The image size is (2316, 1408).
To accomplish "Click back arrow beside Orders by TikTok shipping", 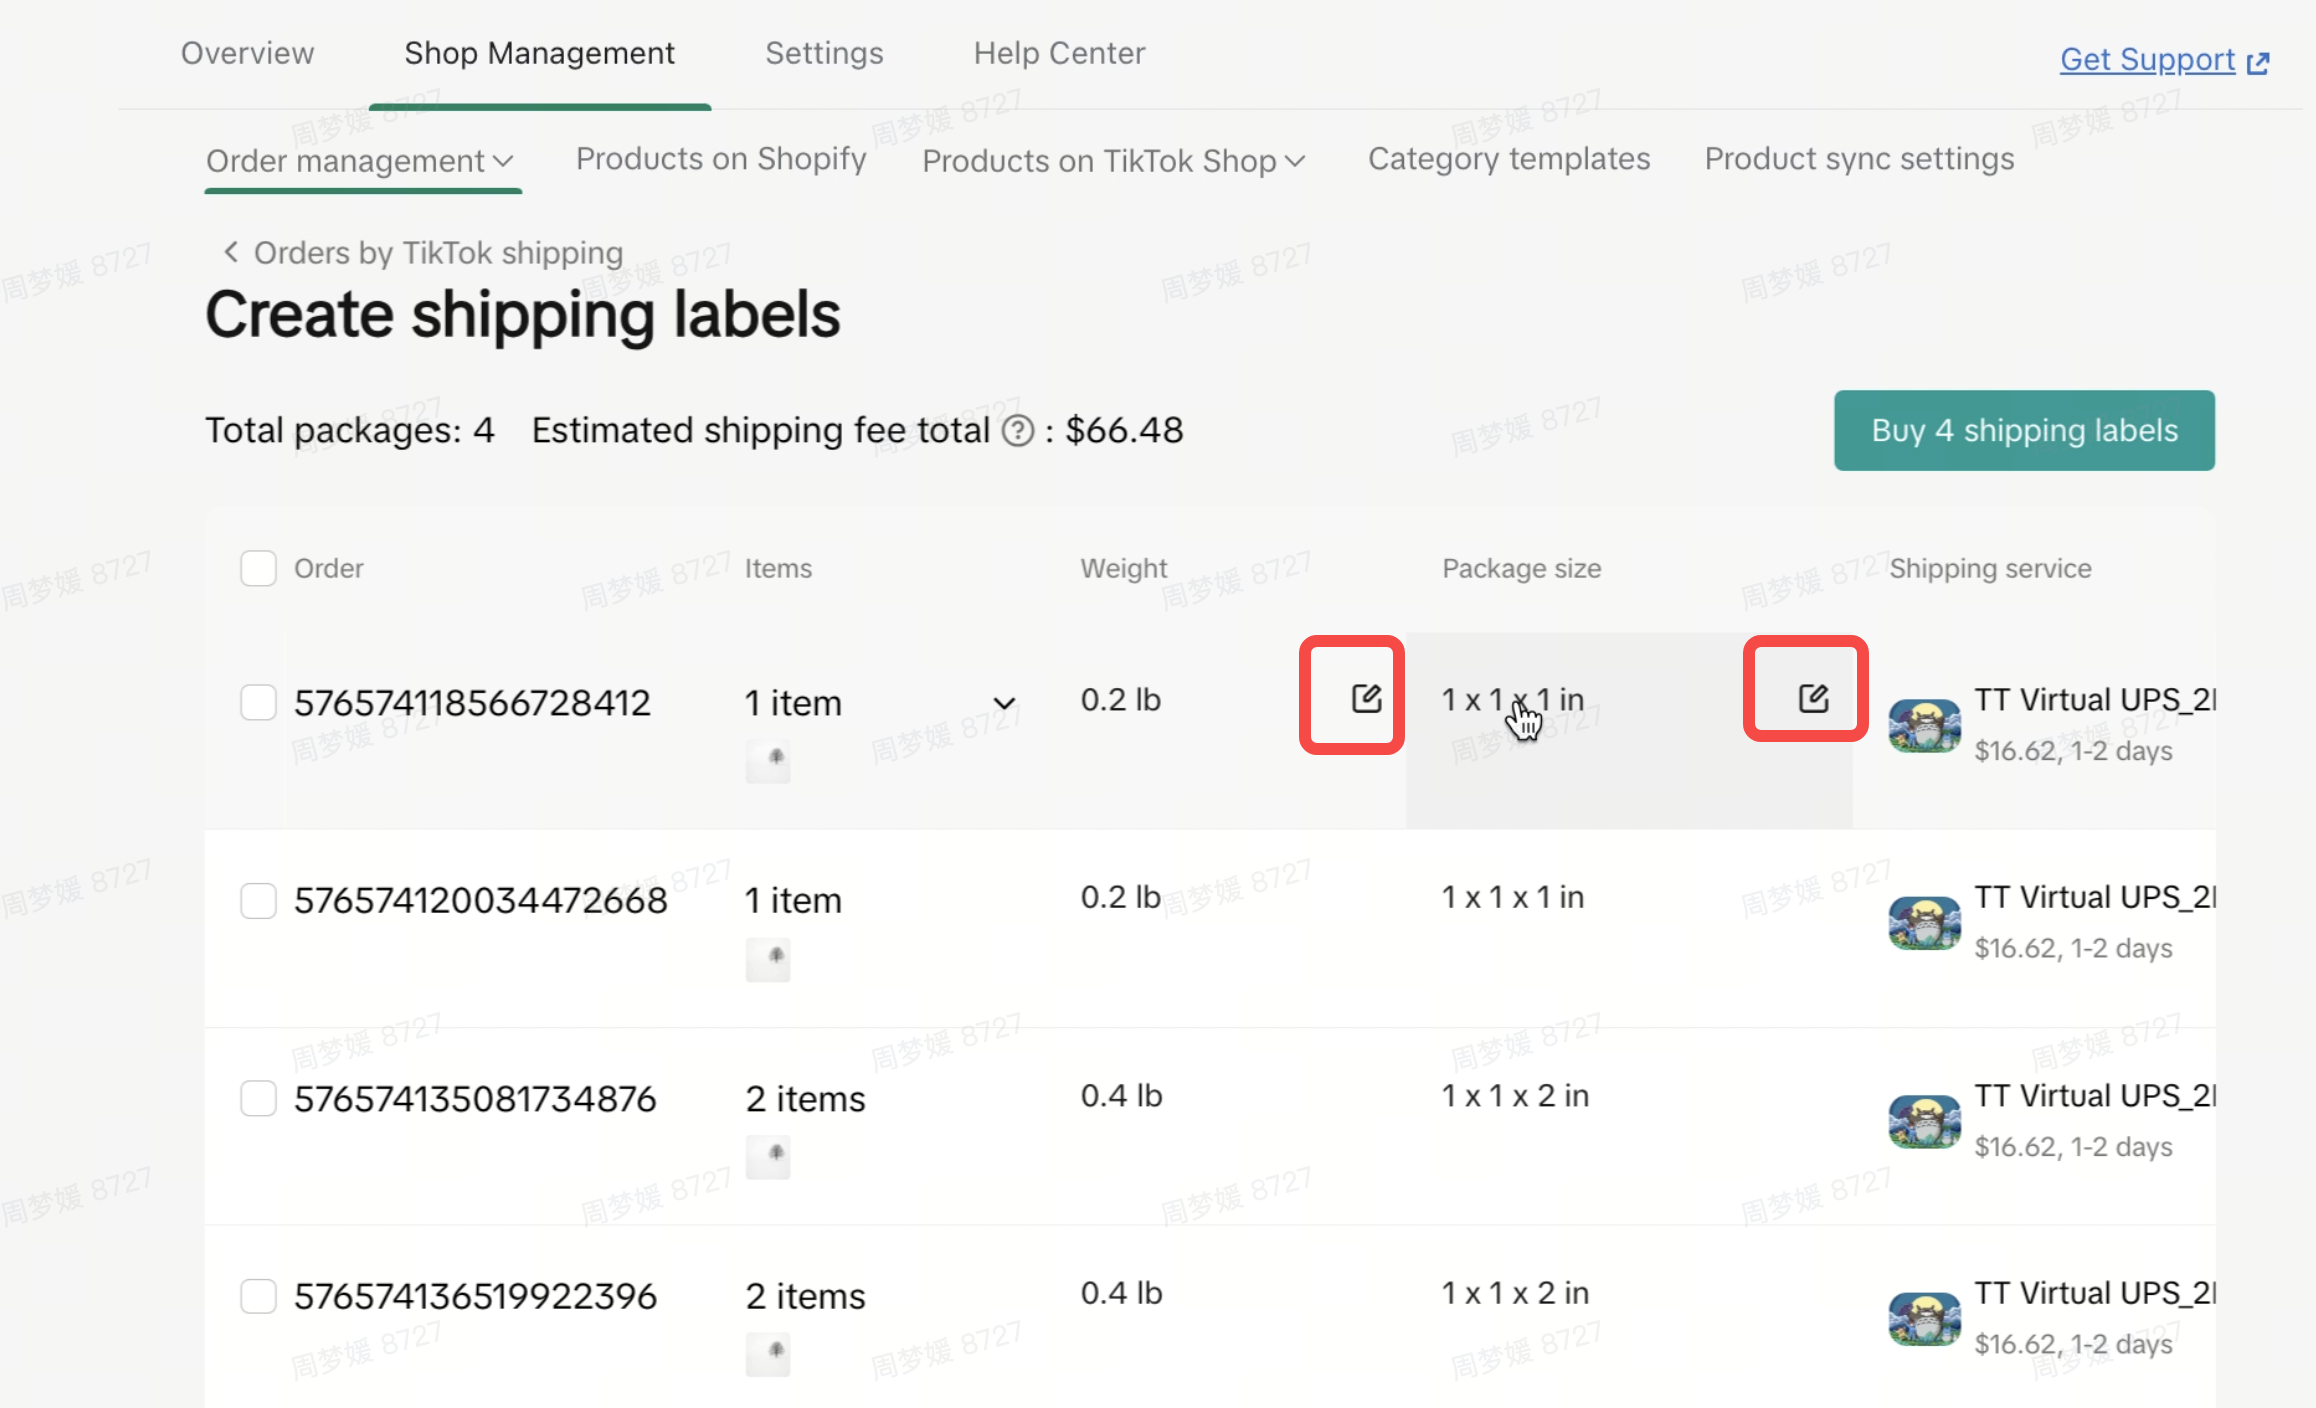I will coord(231,252).
